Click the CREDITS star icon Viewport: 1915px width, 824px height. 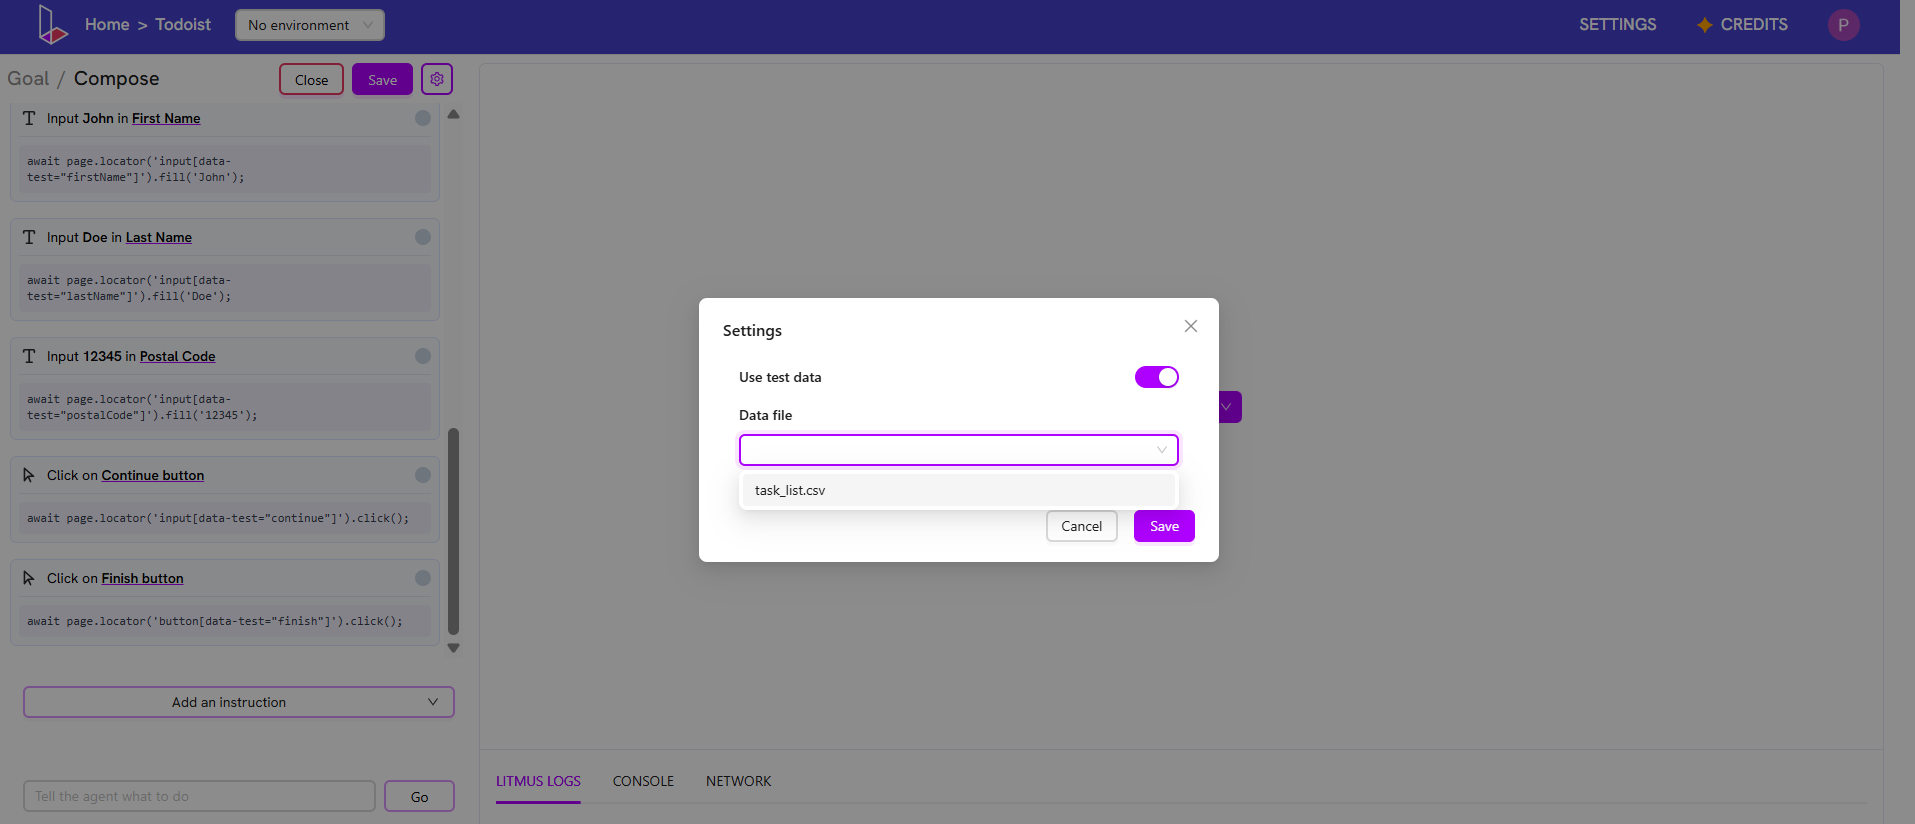(1705, 25)
